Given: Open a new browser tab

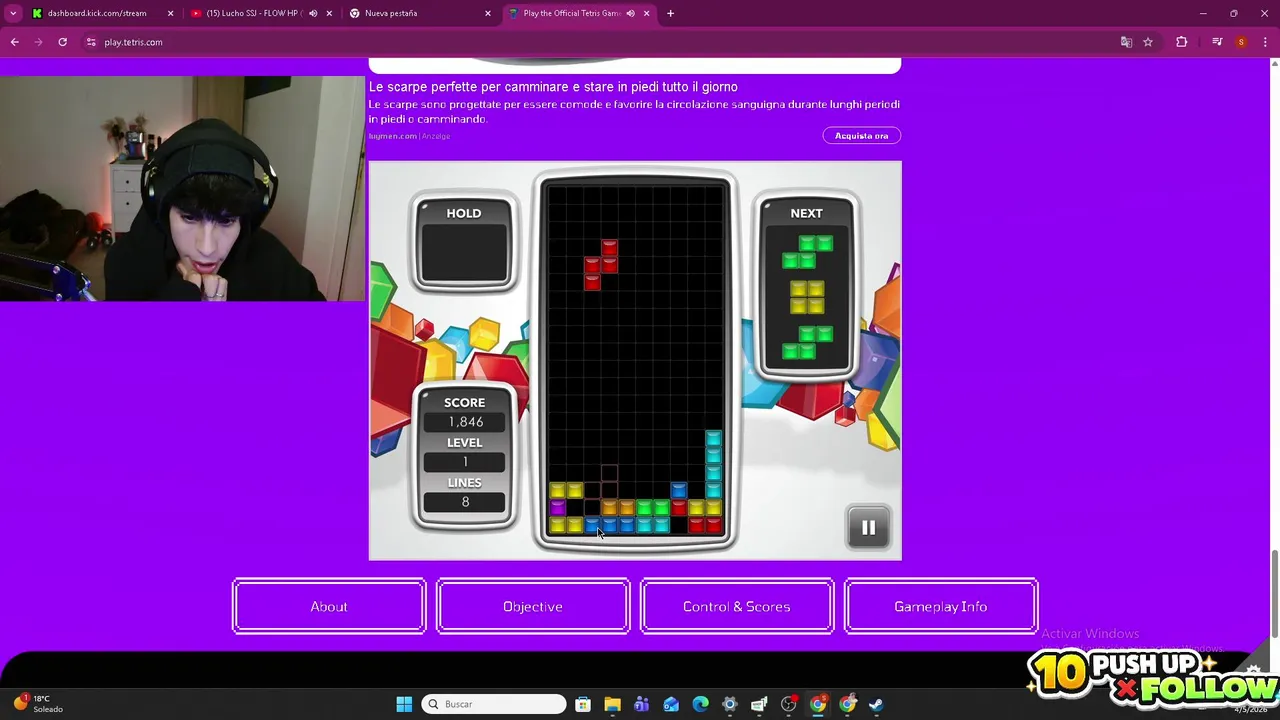Looking at the screenshot, I should 670,13.
